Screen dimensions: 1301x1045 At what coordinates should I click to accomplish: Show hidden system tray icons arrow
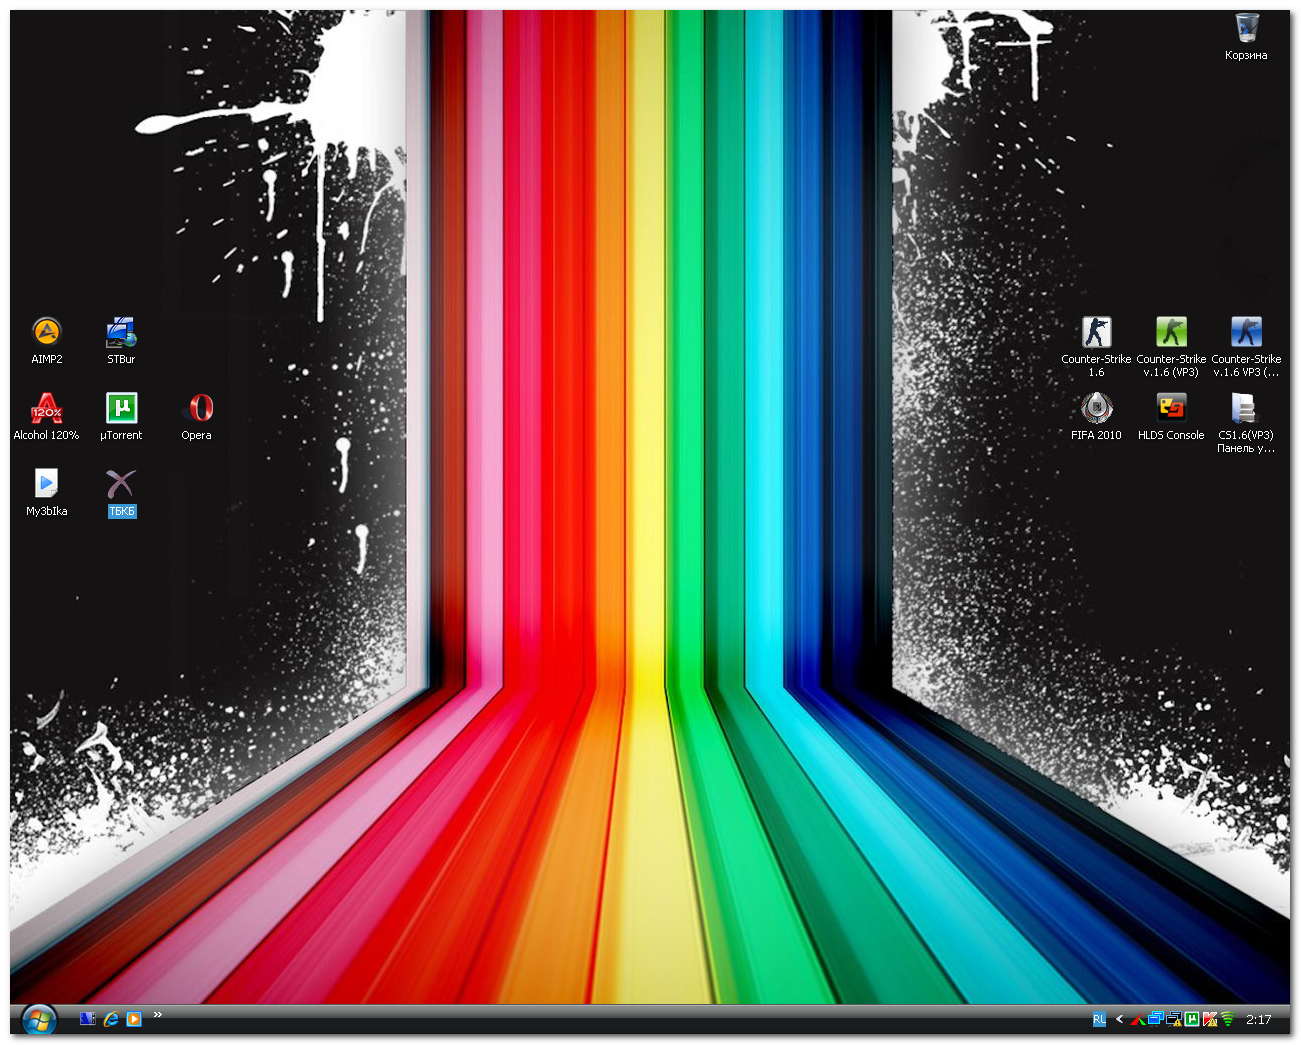pos(1119,1019)
